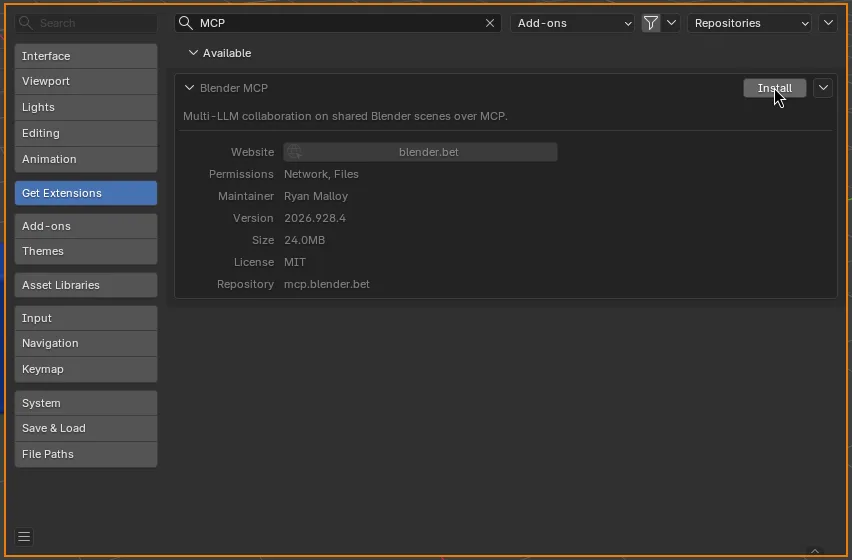Click the size value 24.0MB
Image resolution: width=852 pixels, height=560 pixels.
[x=304, y=240]
